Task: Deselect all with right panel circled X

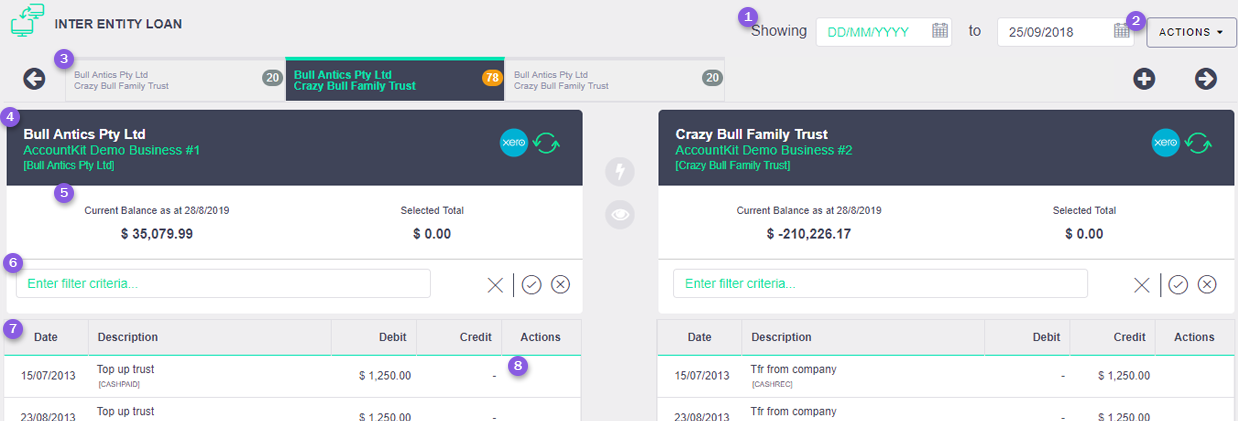Action: pyautogui.click(x=1207, y=285)
